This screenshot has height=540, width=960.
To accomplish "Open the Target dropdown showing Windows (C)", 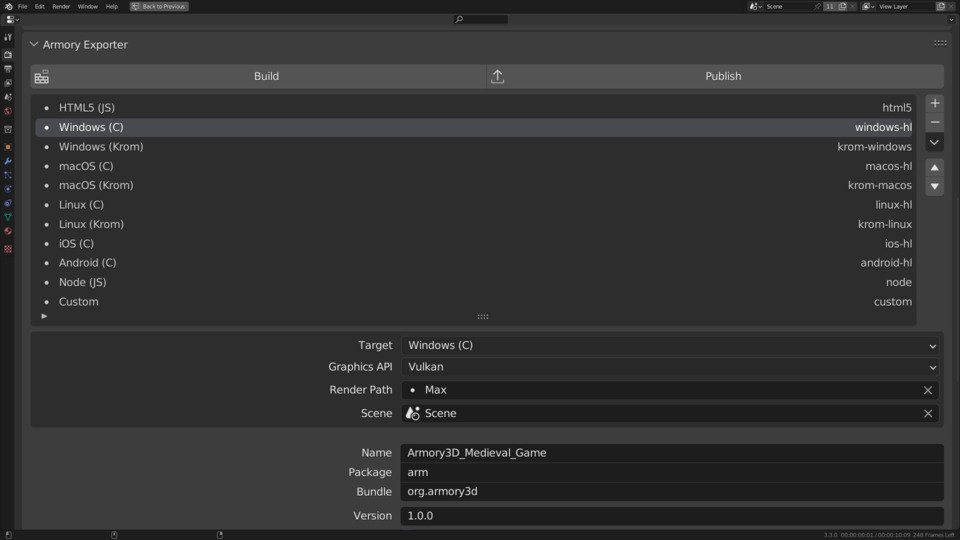I will pyautogui.click(x=672, y=345).
